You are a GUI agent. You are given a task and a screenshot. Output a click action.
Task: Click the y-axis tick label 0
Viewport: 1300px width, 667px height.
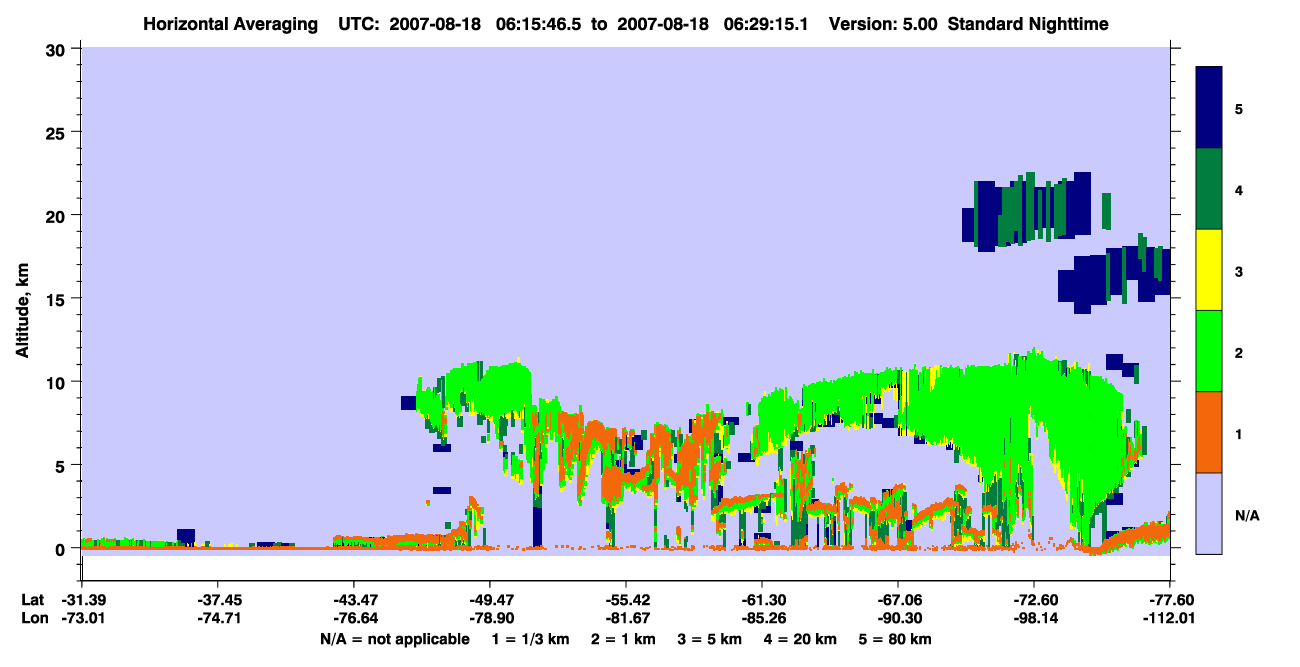click(62, 548)
